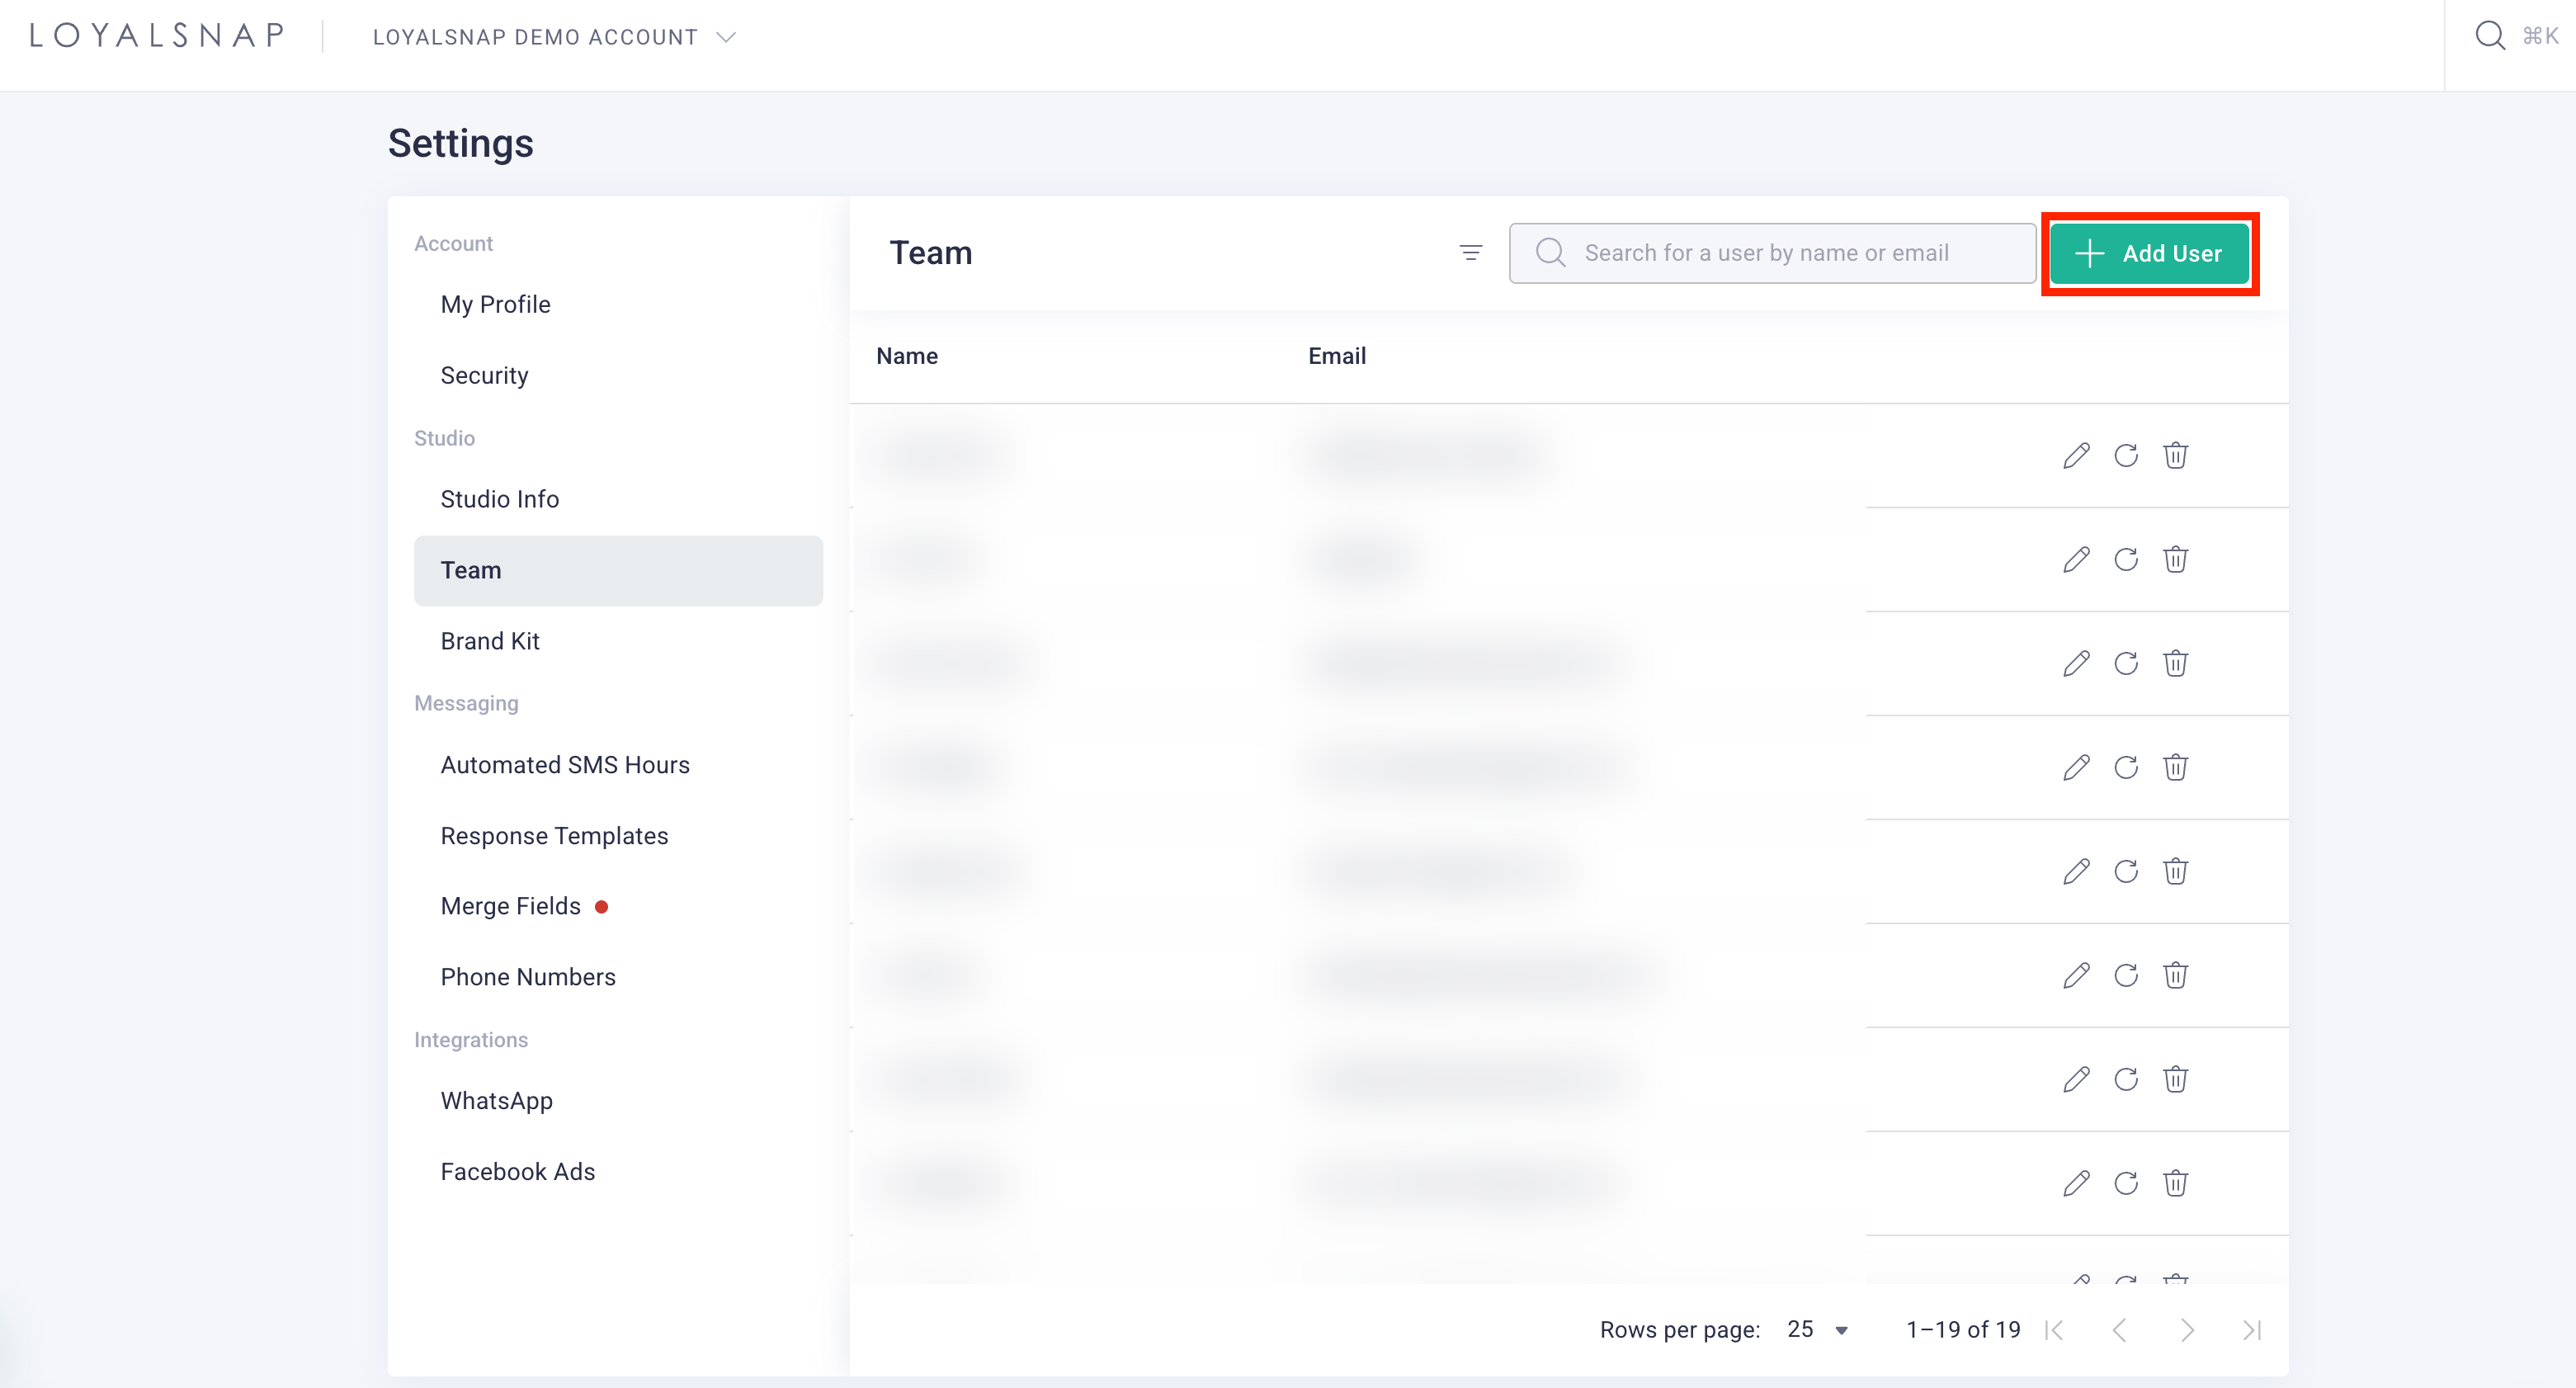Jump to the first page of the team table
The height and width of the screenshot is (1388, 2576).
[2055, 1330]
